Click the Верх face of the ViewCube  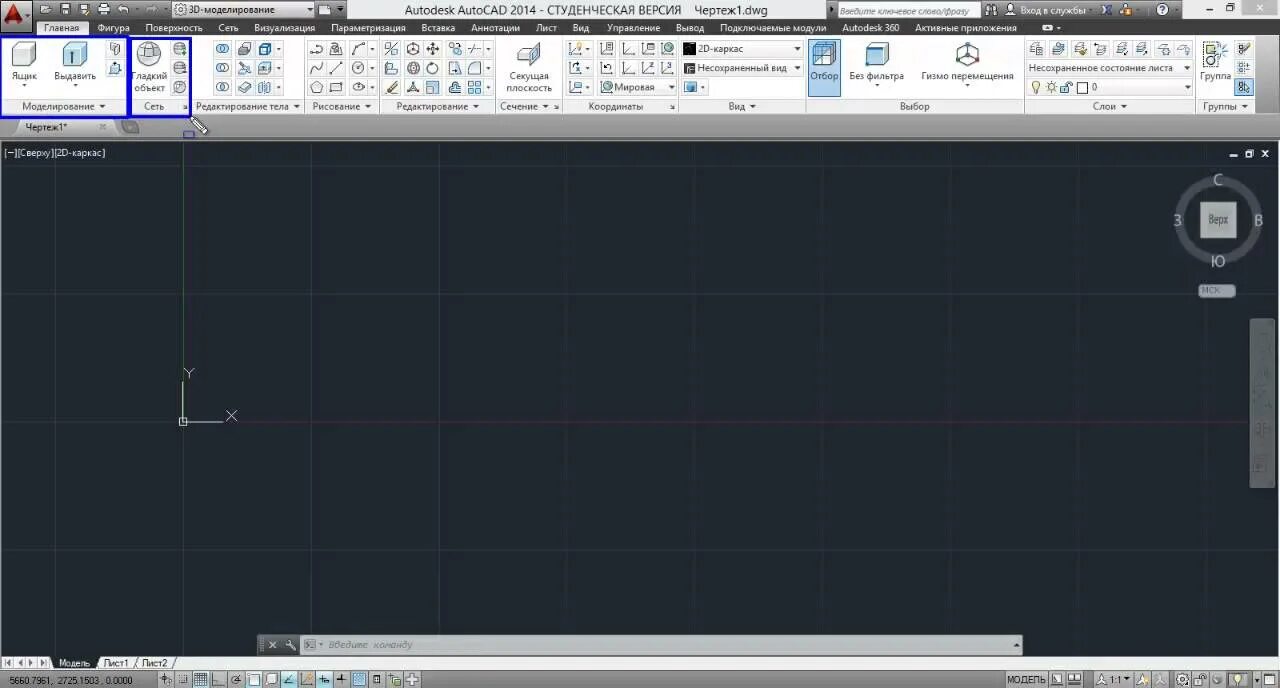[1218, 220]
